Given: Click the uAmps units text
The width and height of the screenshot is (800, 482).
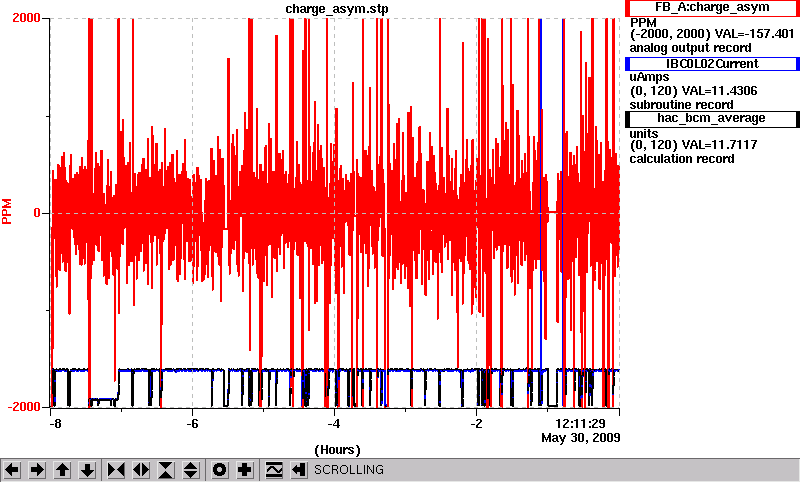Looking at the screenshot, I should (x=649, y=77).
